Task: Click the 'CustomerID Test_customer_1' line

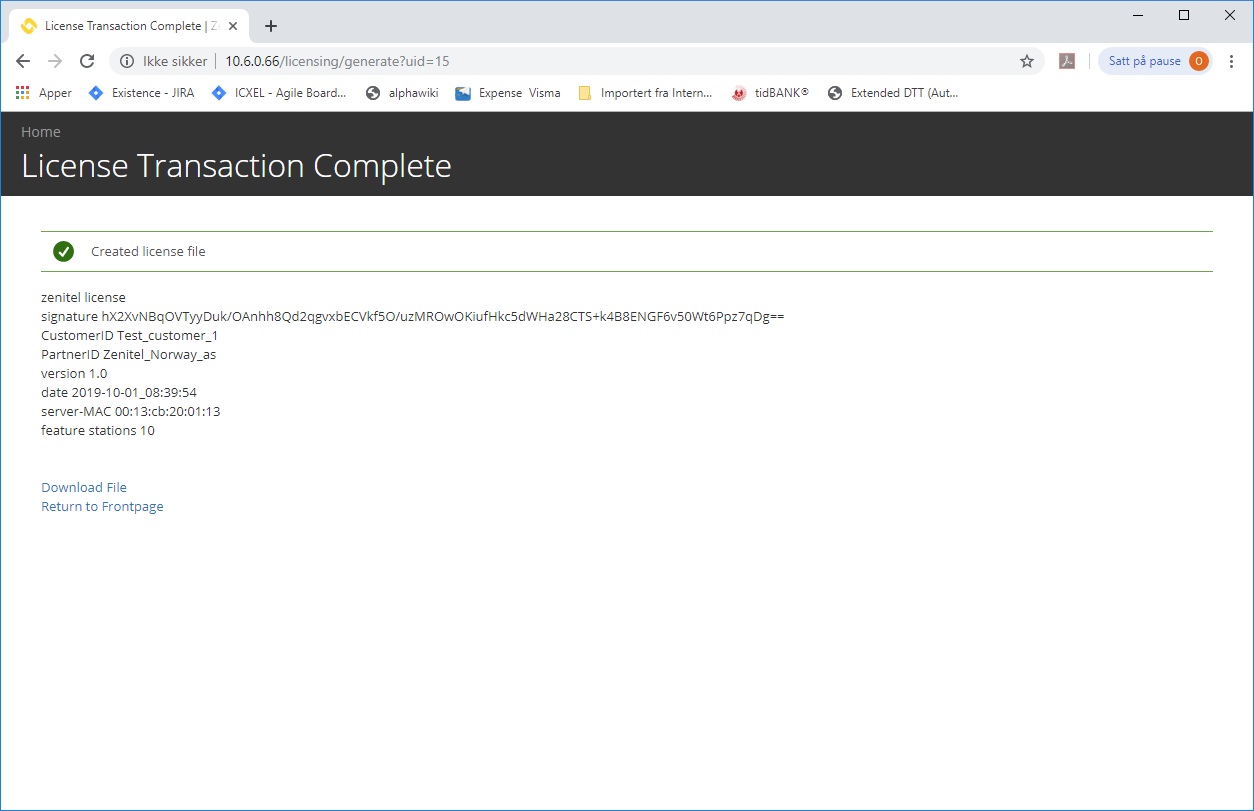Action: click(x=129, y=335)
